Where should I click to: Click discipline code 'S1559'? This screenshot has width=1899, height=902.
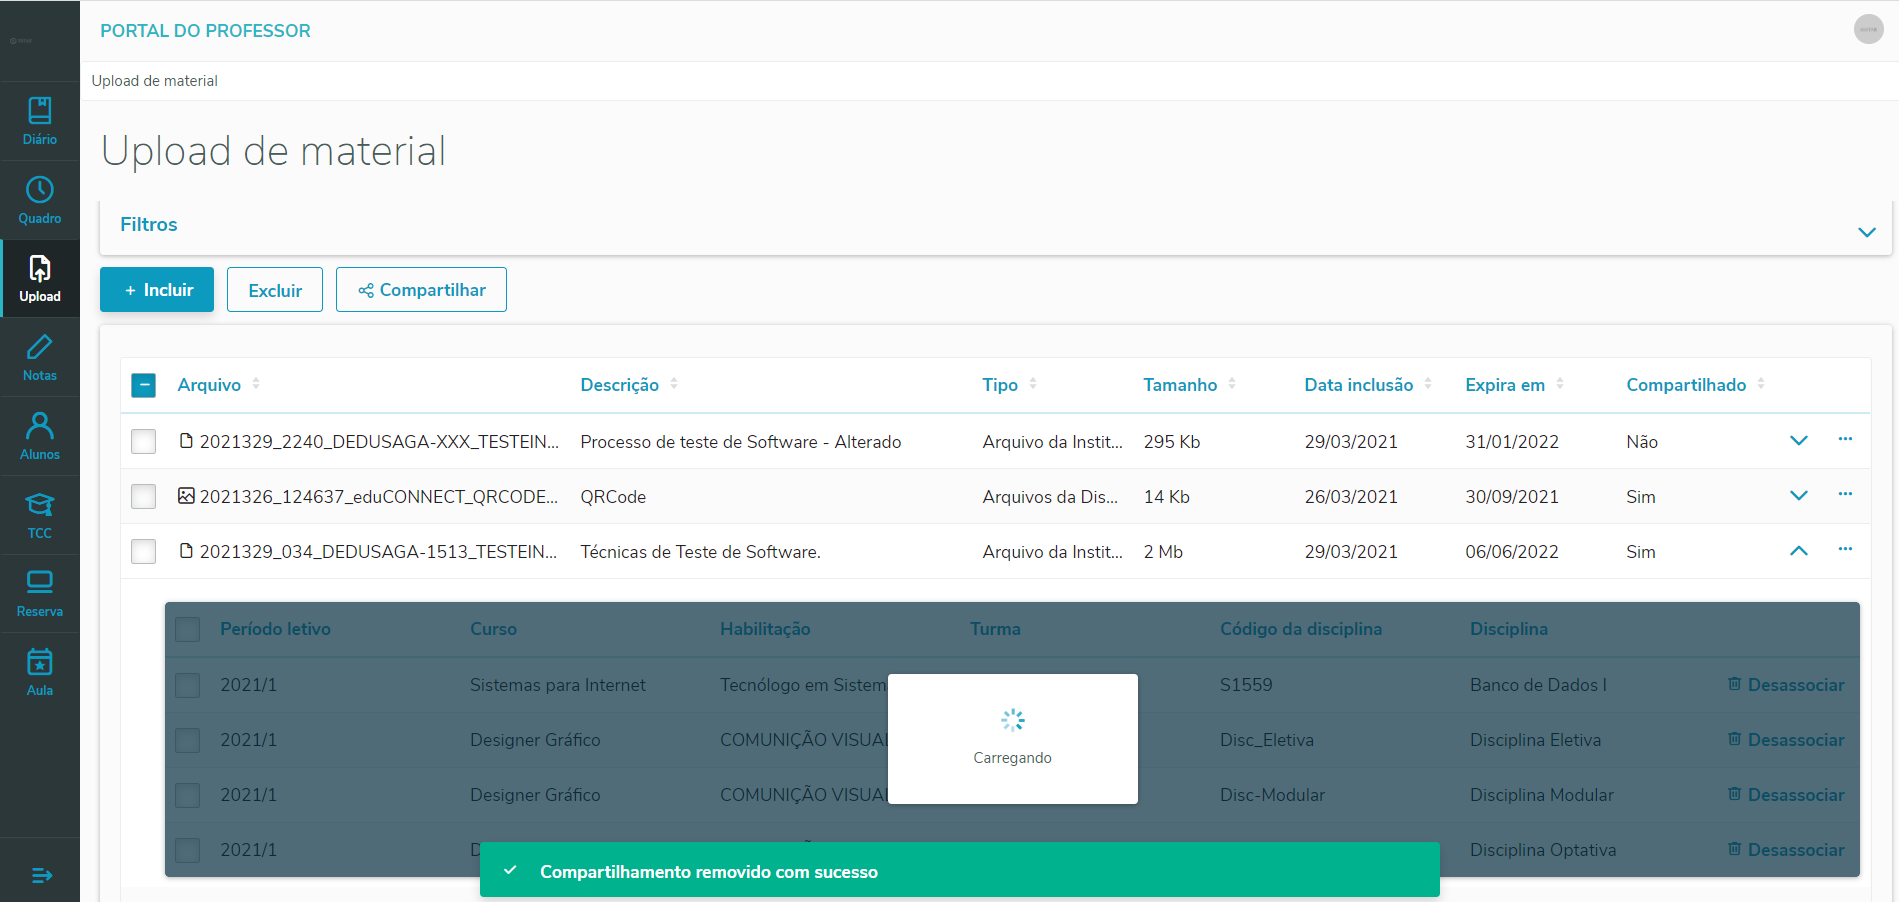[x=1246, y=685]
